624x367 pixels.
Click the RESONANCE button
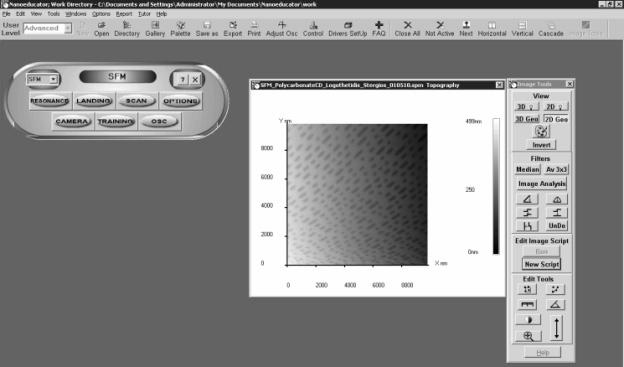(x=50, y=101)
